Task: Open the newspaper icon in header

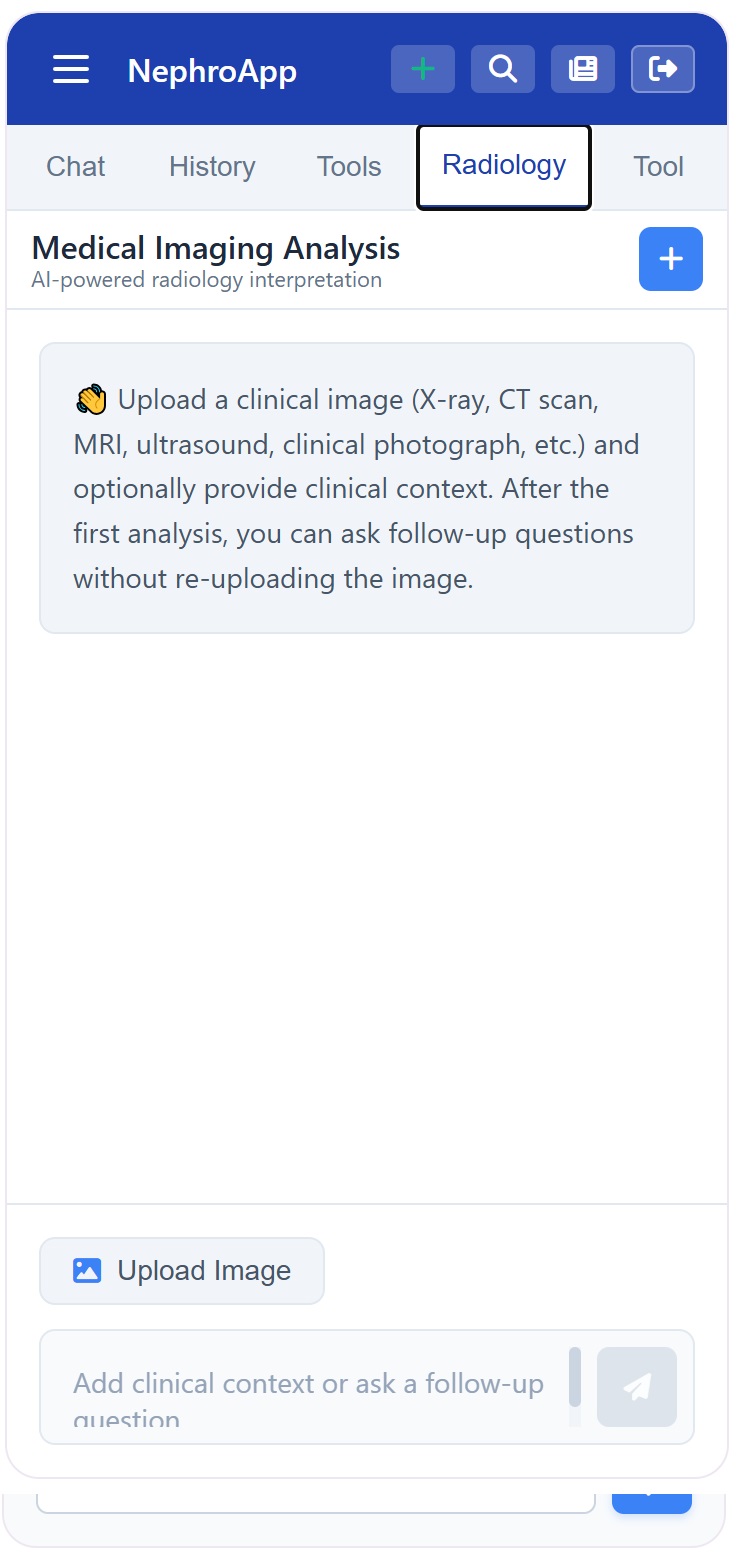Action: point(583,69)
